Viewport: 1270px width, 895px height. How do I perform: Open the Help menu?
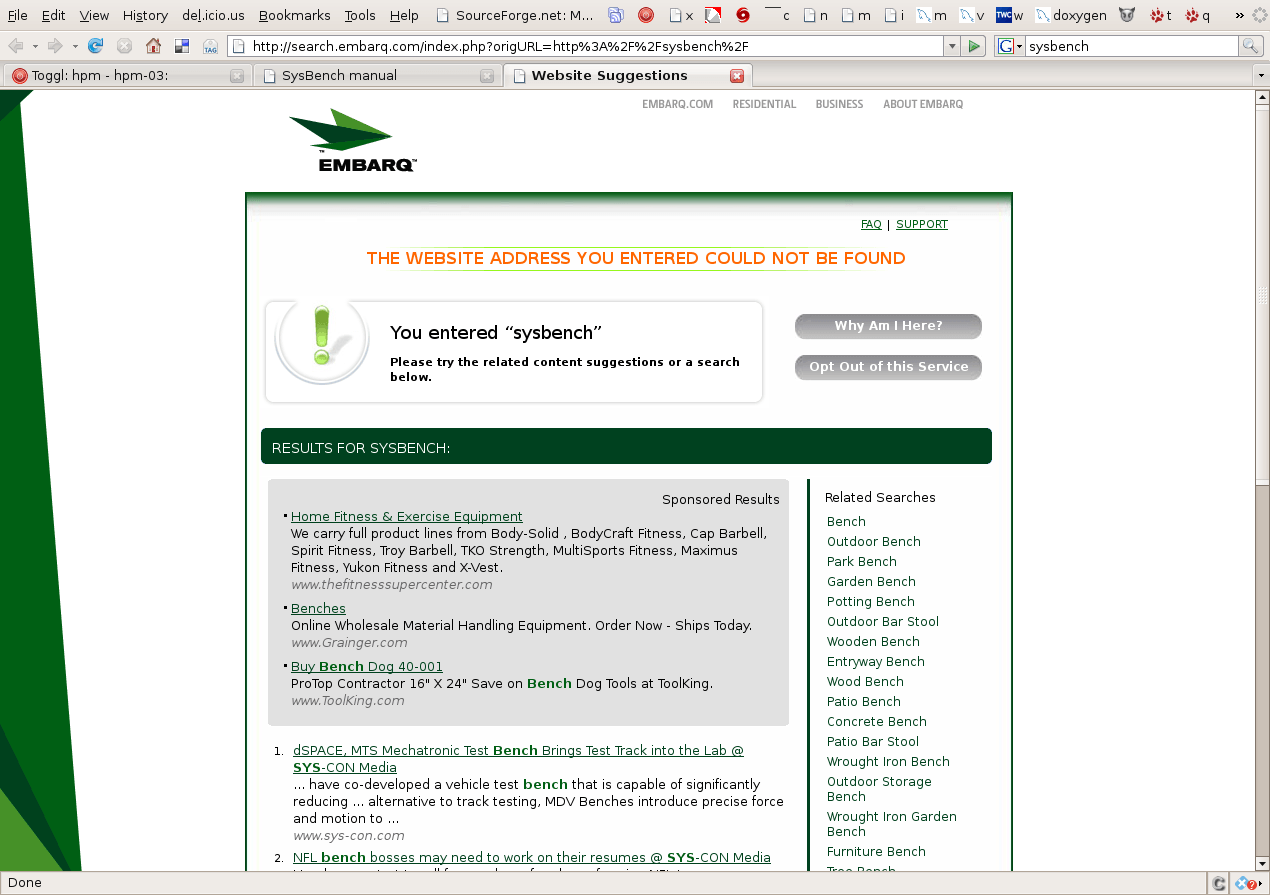click(x=404, y=15)
